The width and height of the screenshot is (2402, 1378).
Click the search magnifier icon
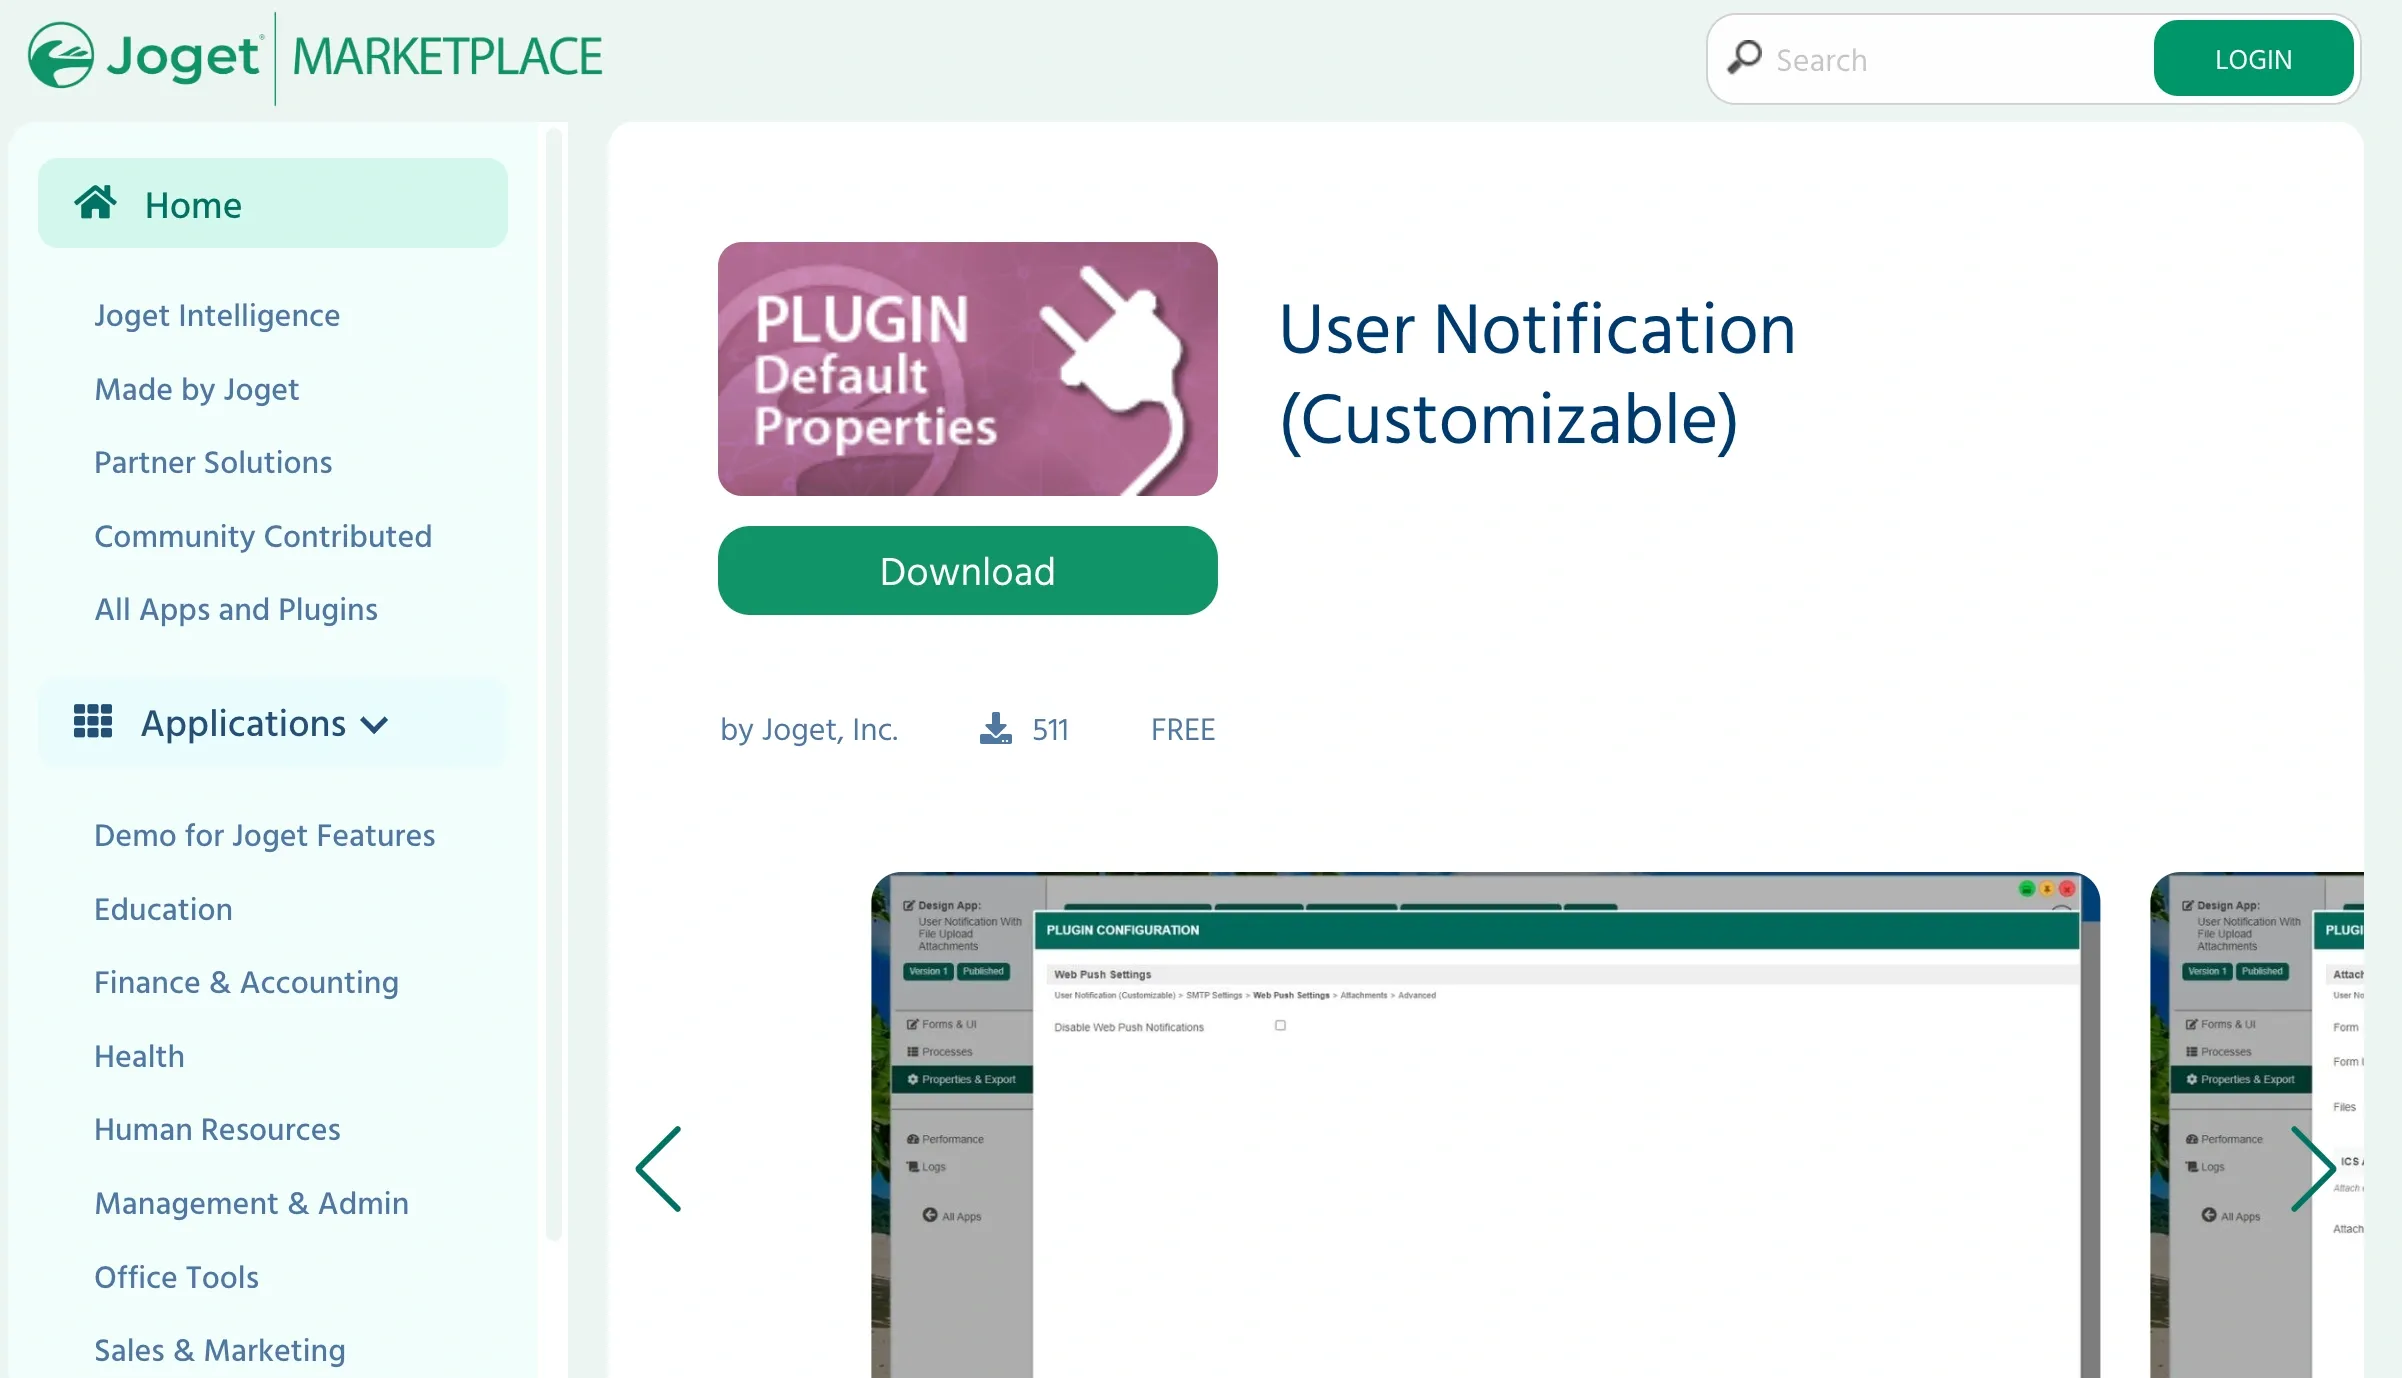tap(1744, 58)
